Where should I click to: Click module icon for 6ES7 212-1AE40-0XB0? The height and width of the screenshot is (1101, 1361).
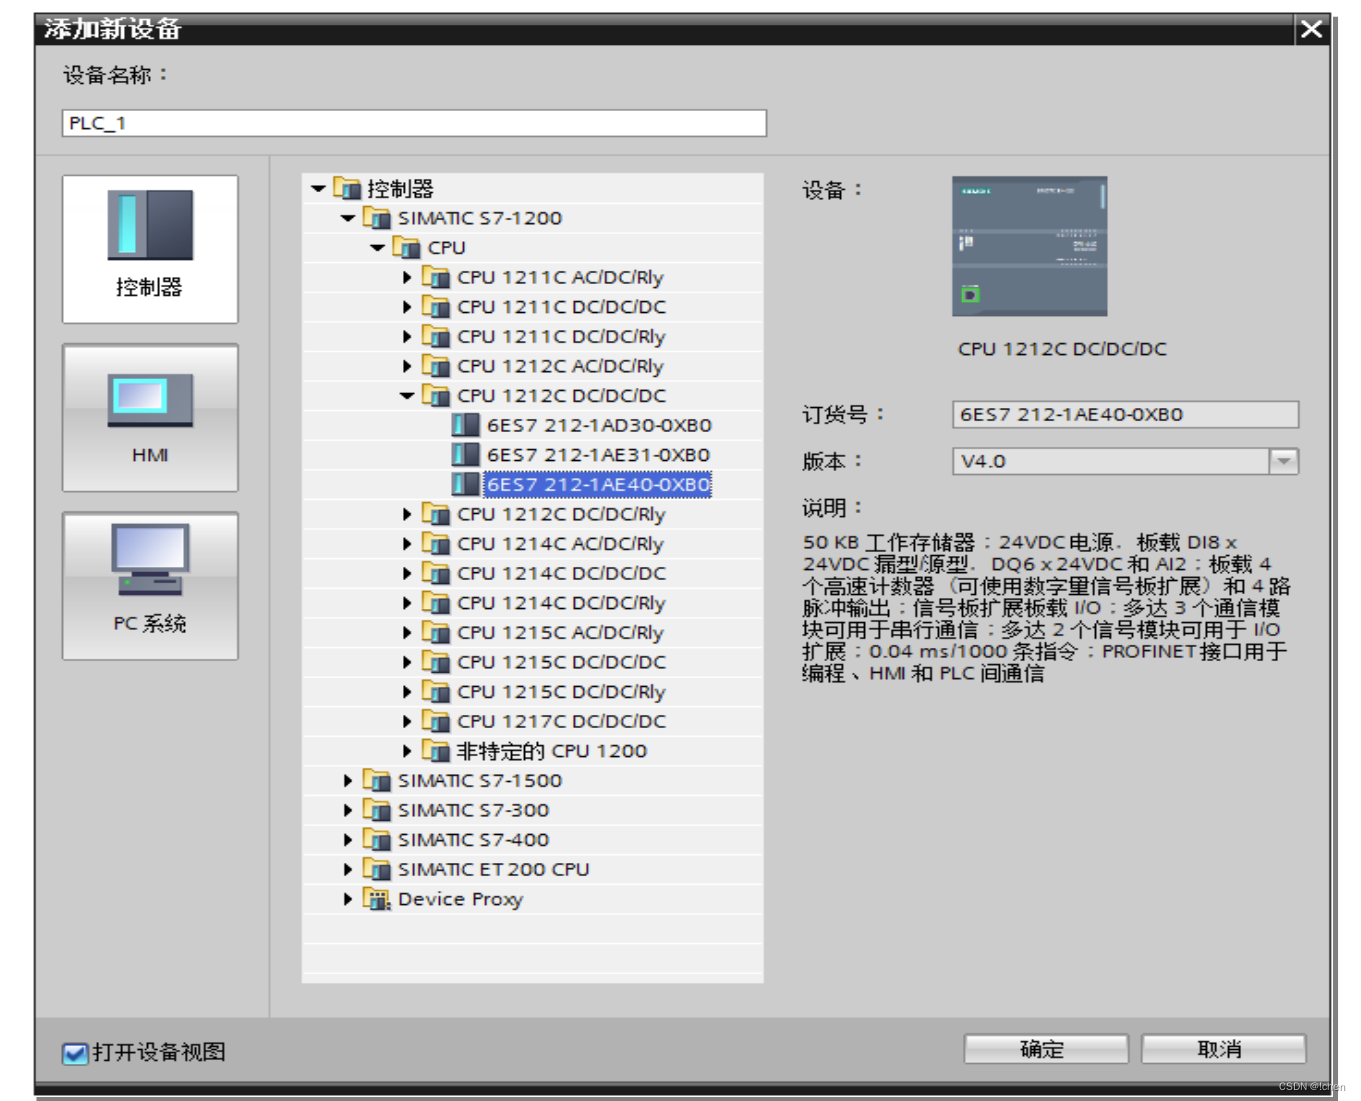[466, 484]
